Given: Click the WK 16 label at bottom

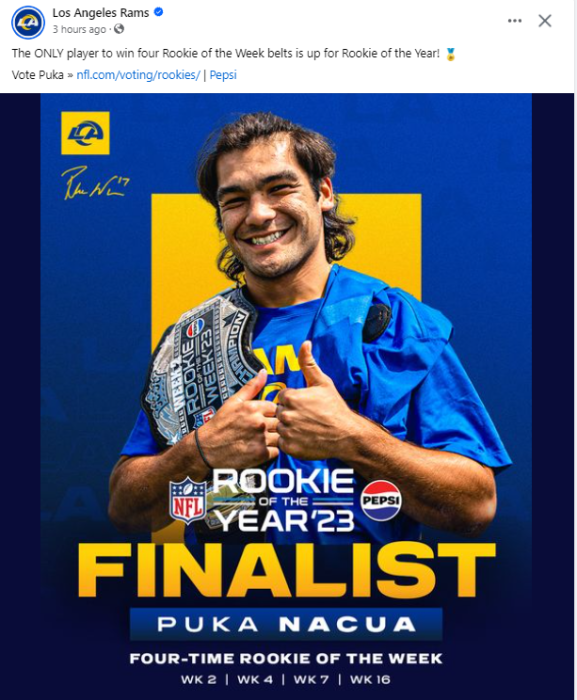Looking at the screenshot, I should (x=370, y=679).
